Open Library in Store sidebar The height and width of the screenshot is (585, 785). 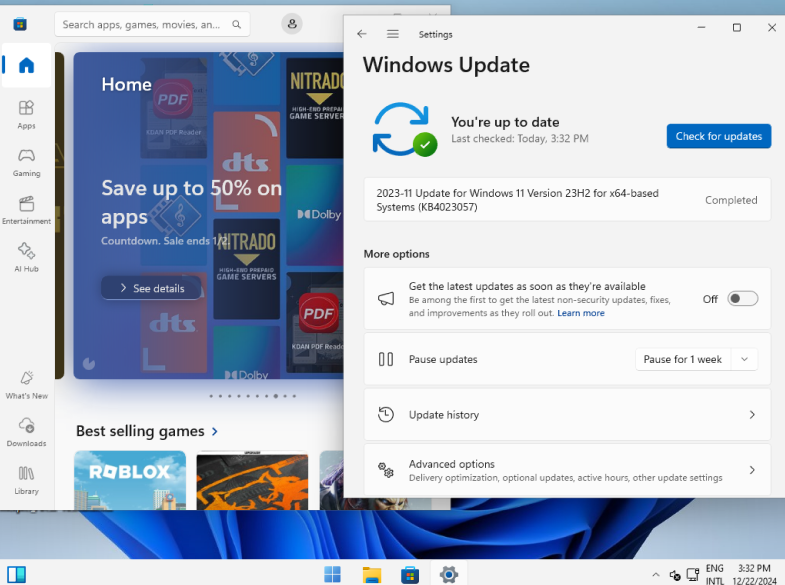click(26, 480)
